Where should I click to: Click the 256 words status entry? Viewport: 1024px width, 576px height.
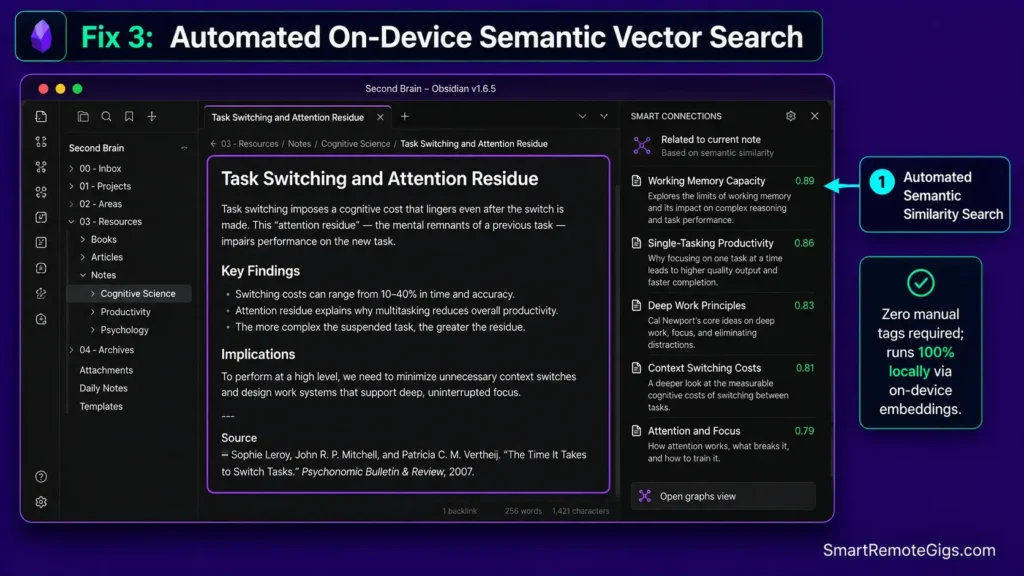click(x=523, y=511)
